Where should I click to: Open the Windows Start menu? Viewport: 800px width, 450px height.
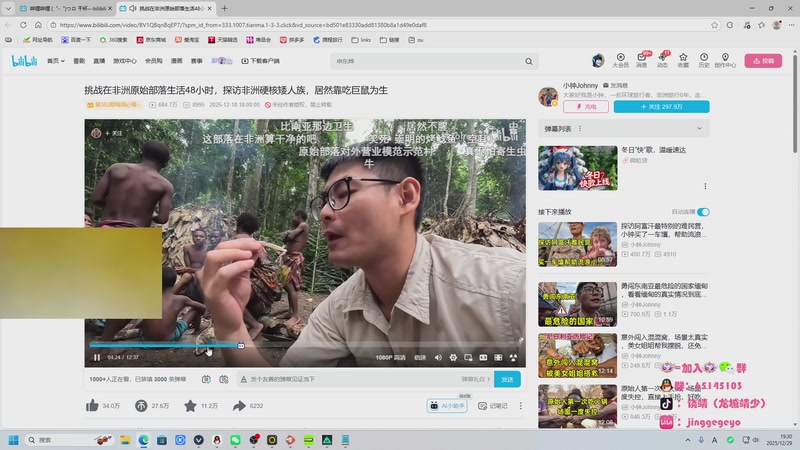(14, 440)
